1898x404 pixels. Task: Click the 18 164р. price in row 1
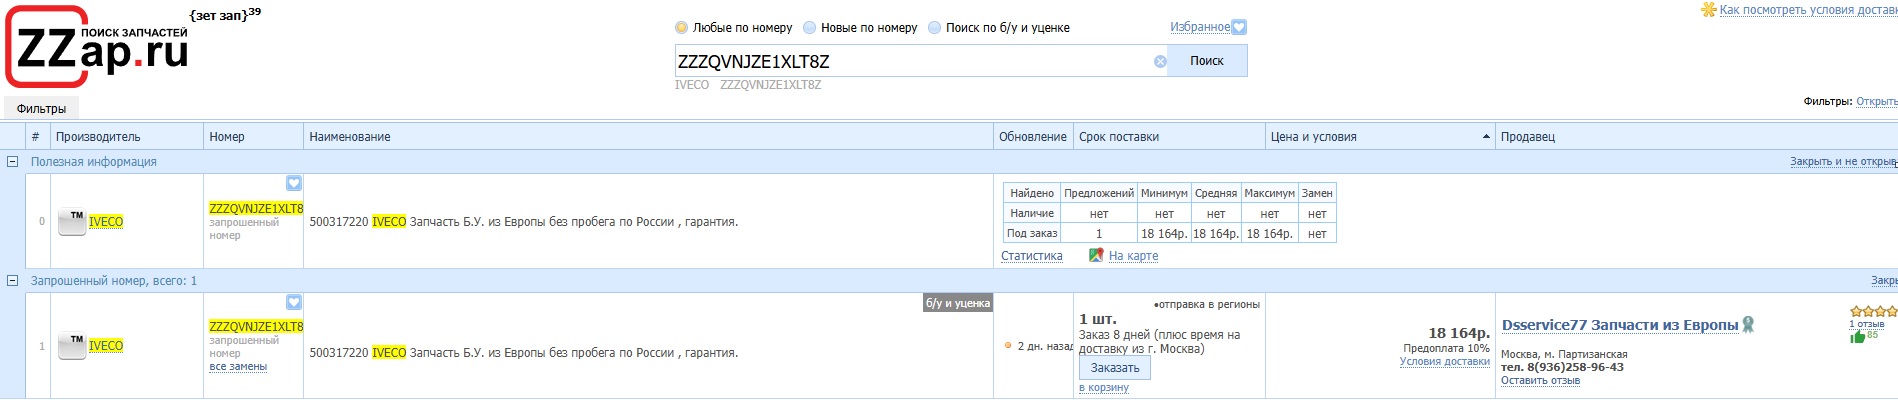point(1459,333)
